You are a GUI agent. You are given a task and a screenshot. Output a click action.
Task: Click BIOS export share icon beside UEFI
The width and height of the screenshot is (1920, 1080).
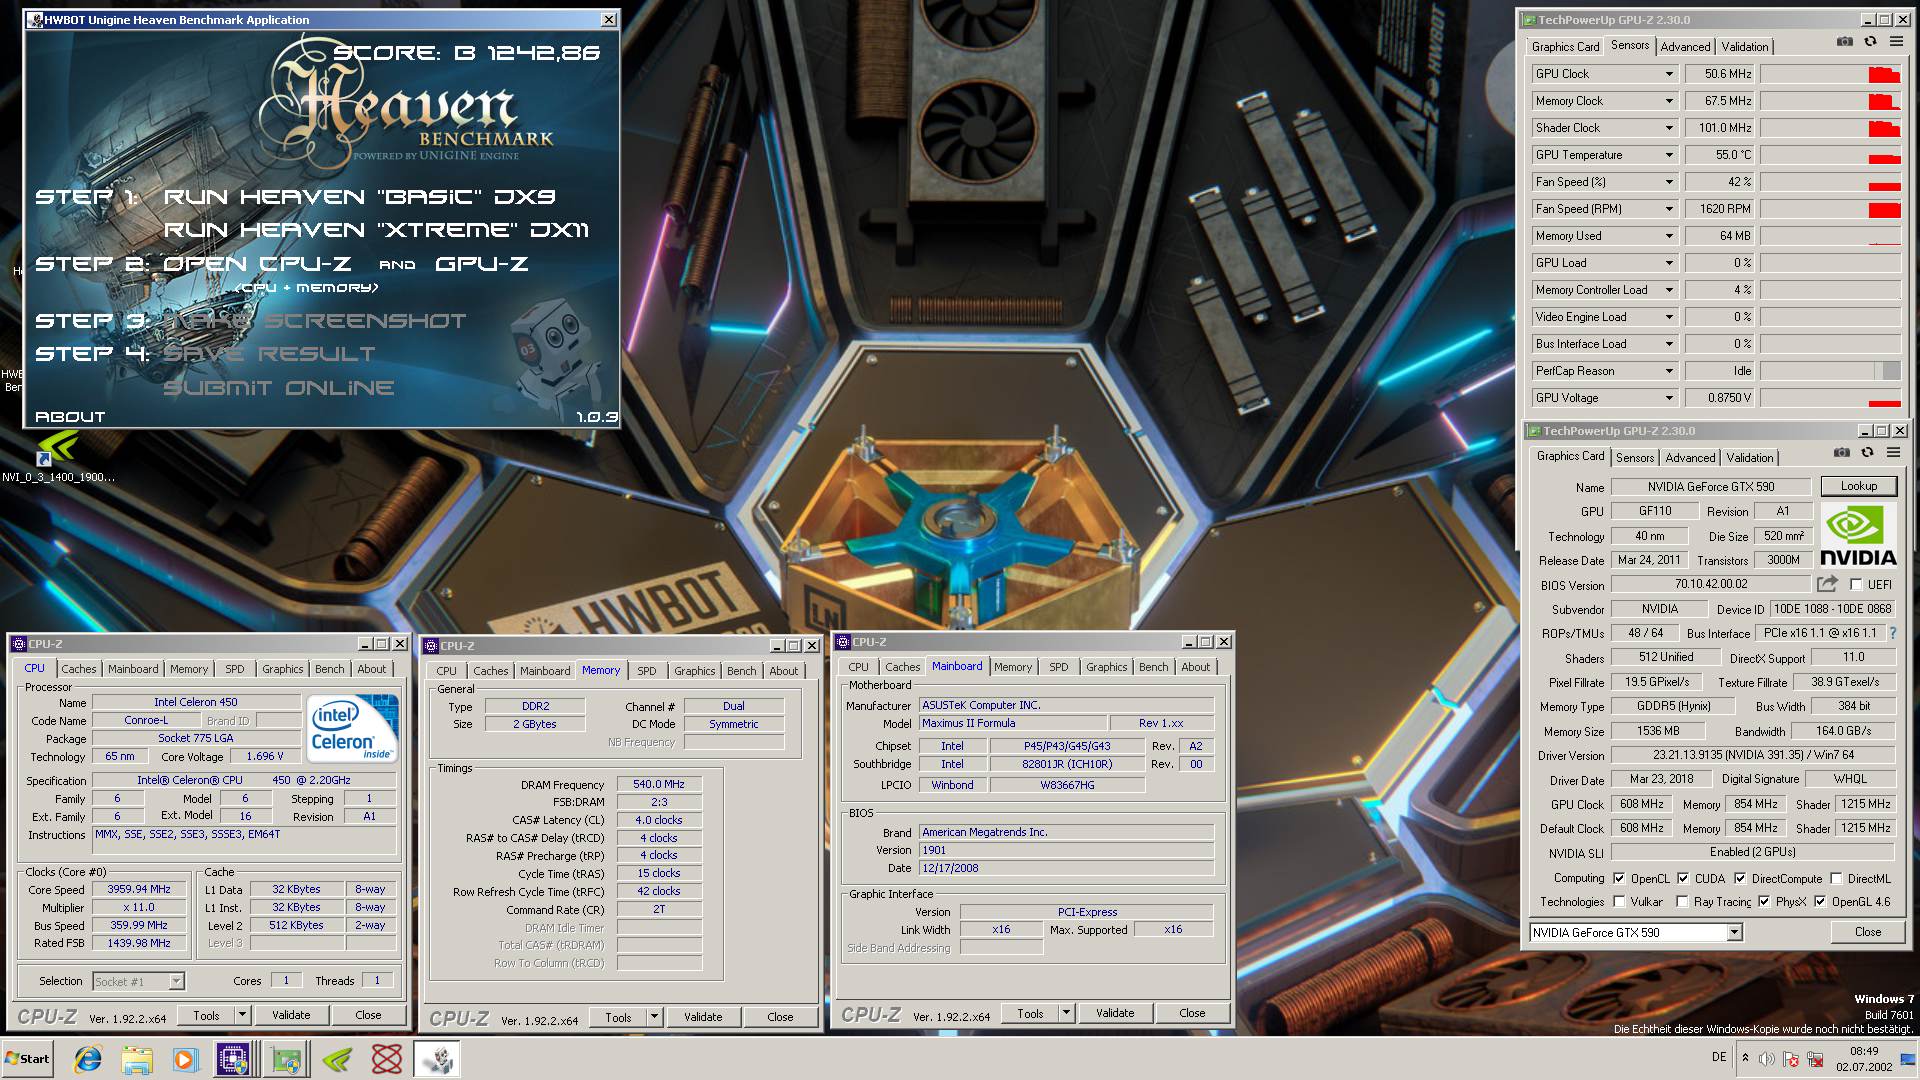point(1828,584)
